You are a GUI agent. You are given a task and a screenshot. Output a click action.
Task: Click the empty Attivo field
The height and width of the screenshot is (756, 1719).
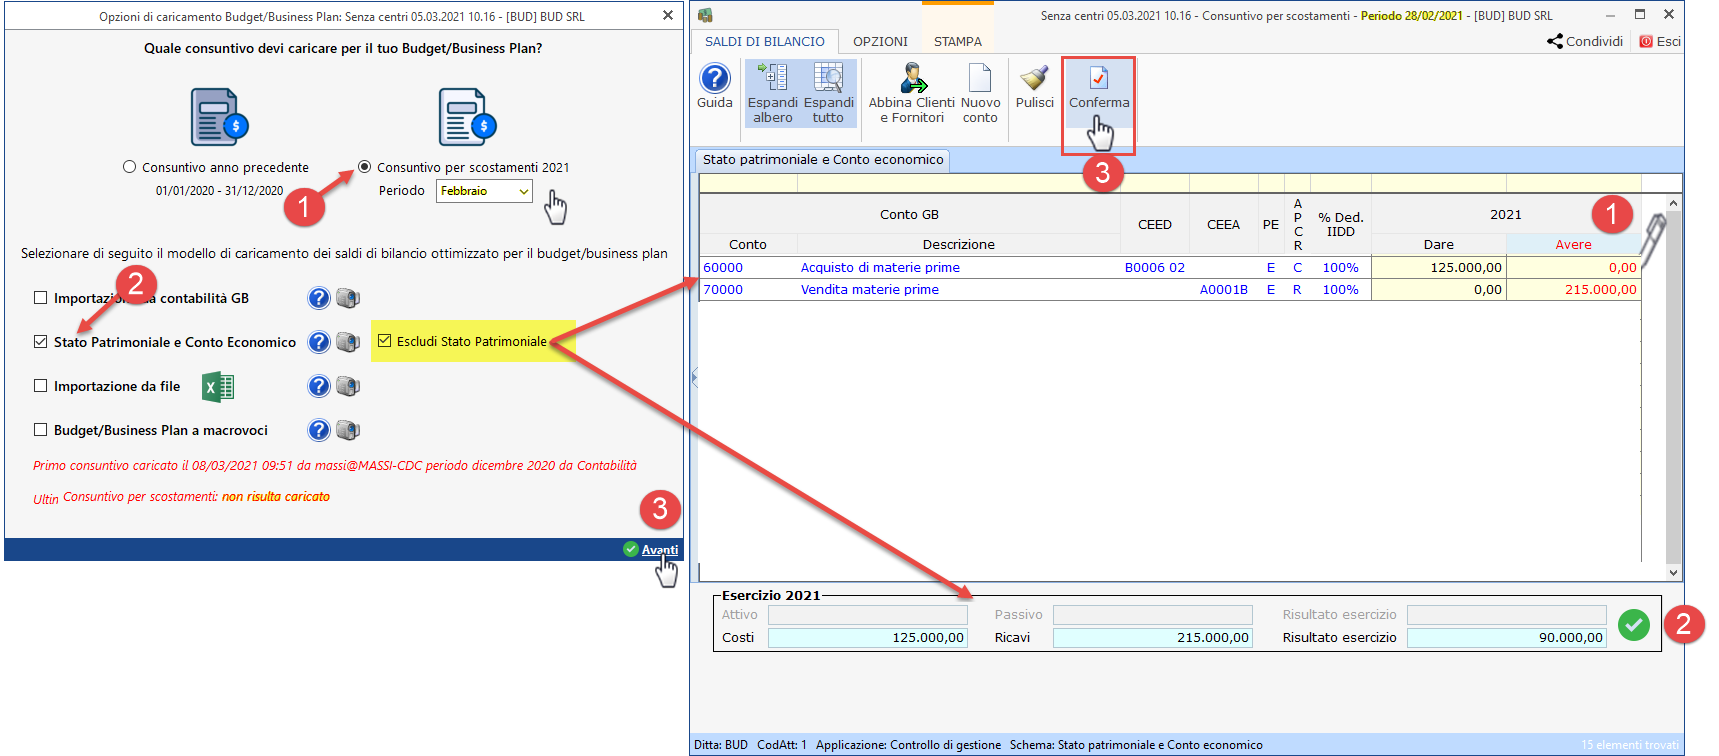pos(868,615)
